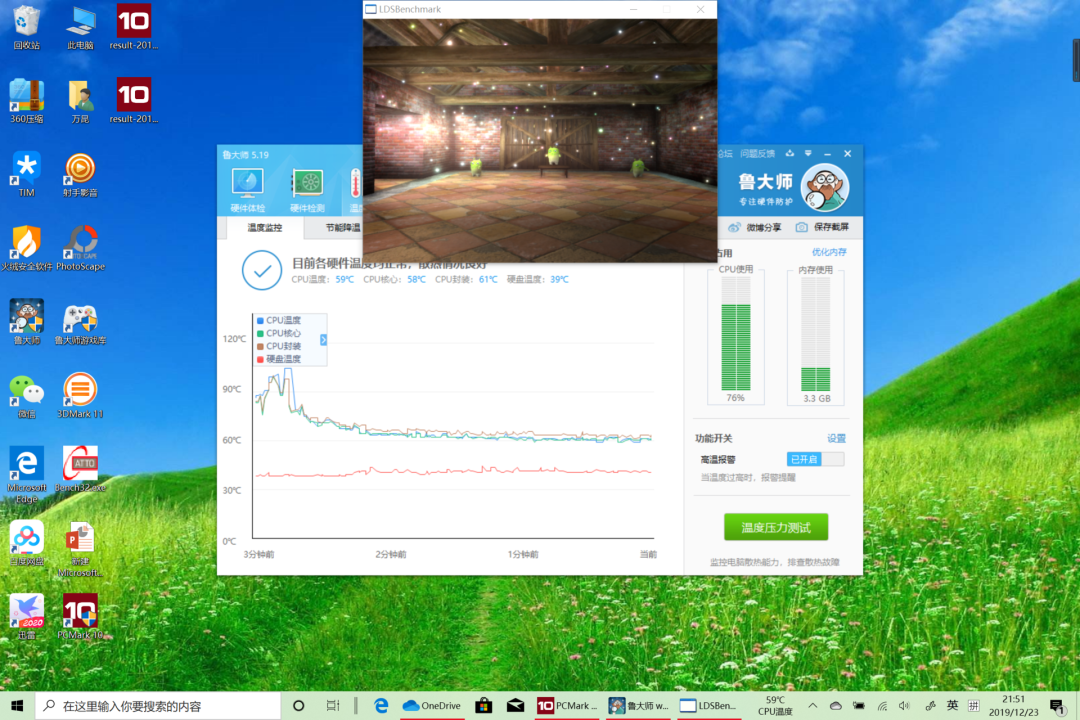
Task: Open the 此电脑 This PC desktop icon
Action: pos(81,28)
